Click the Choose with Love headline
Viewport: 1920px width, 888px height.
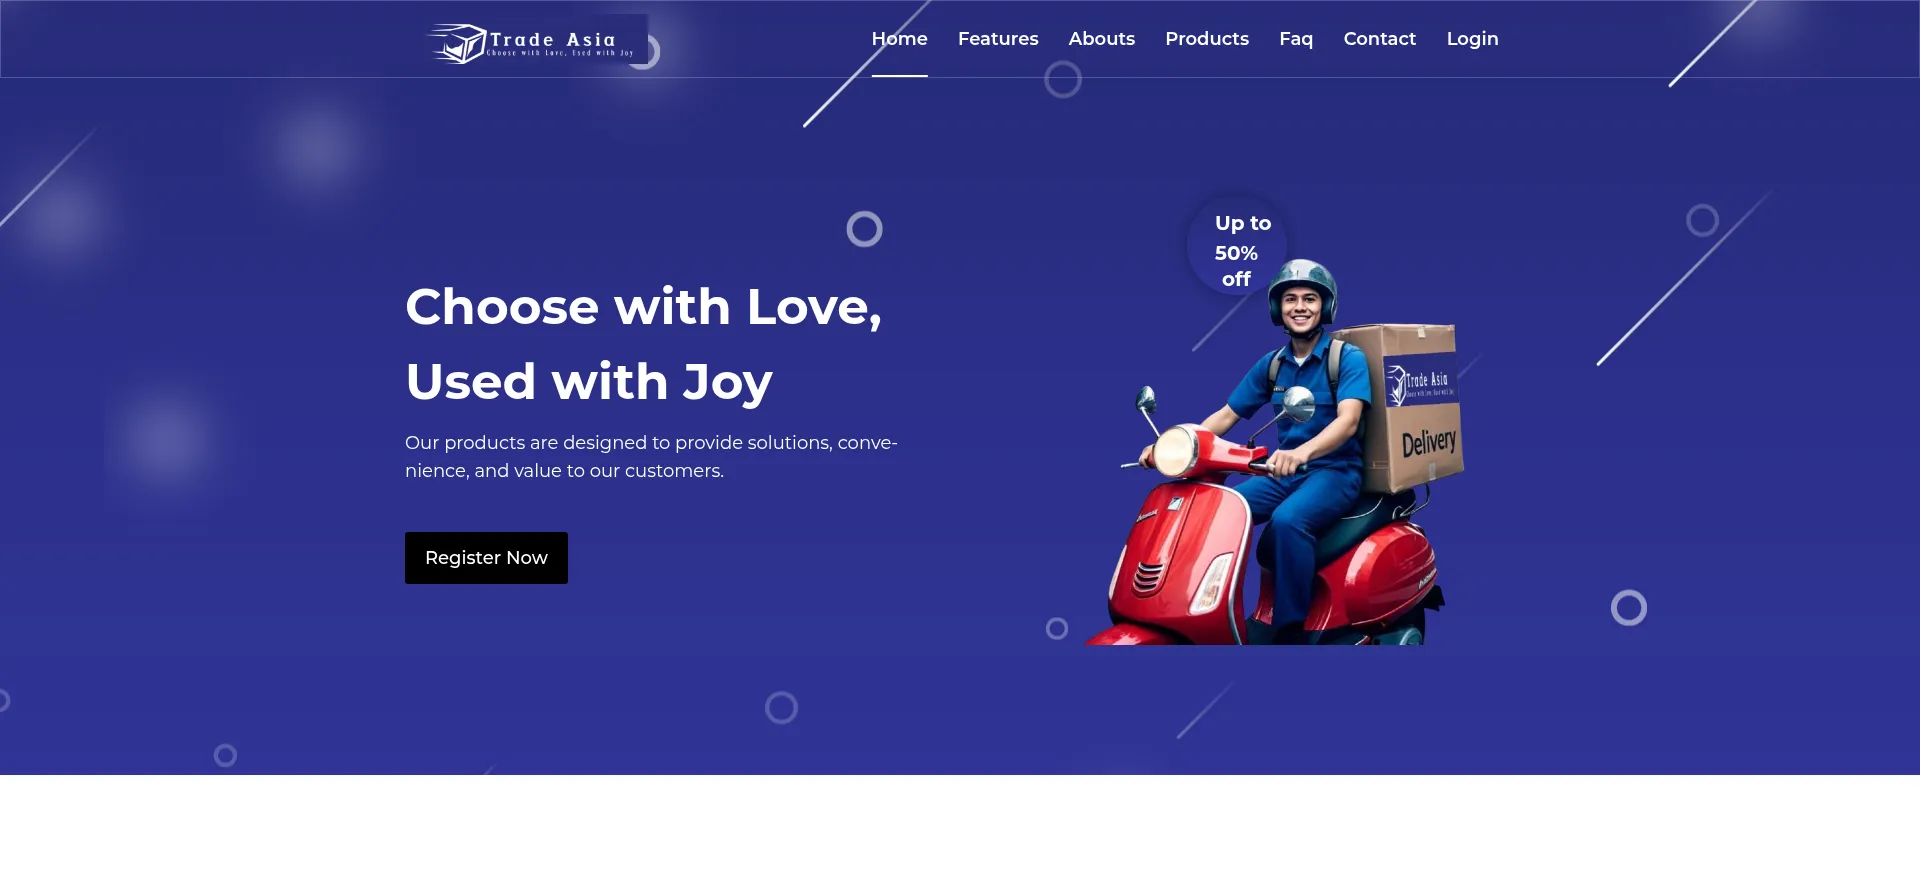[643, 307]
